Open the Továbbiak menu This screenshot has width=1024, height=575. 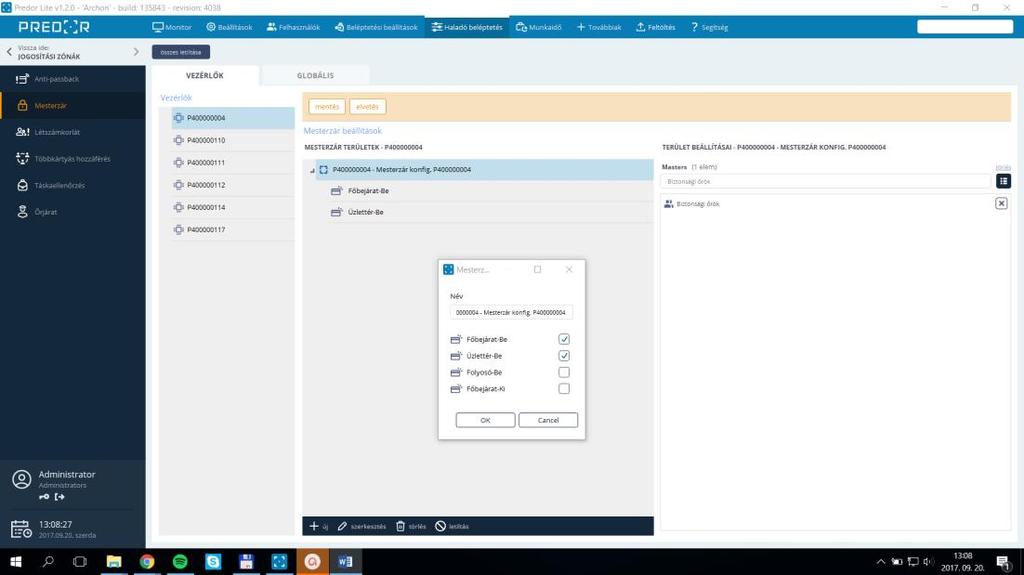(598, 27)
